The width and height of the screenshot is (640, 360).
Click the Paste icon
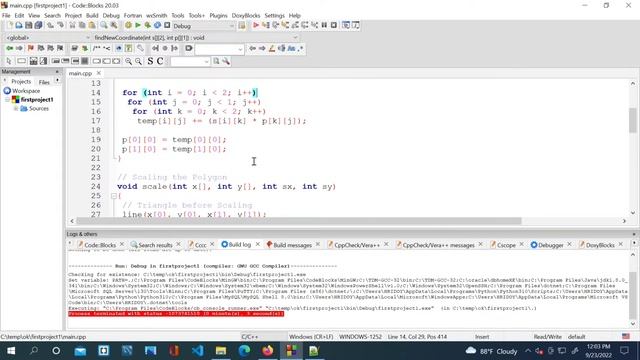[92, 25]
